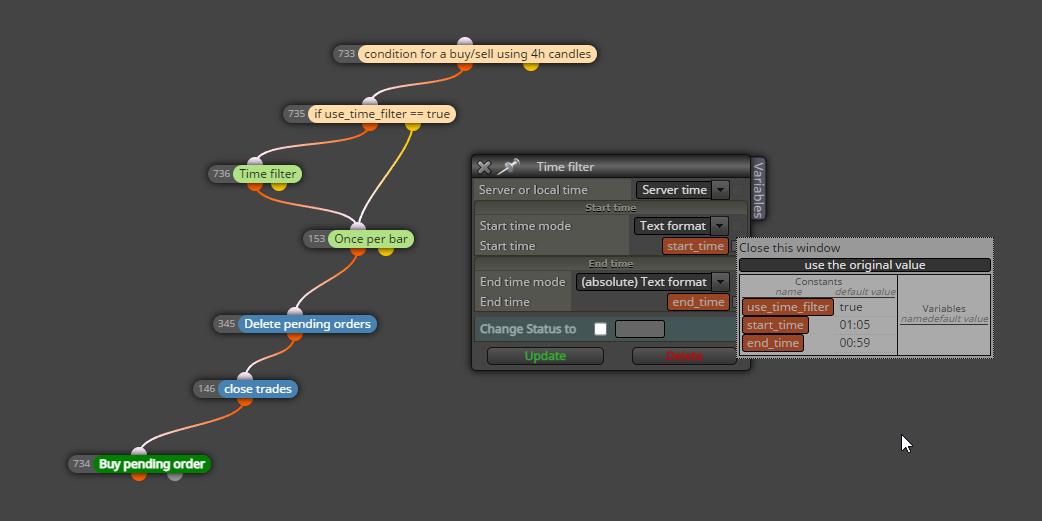This screenshot has width=1042, height=521.
Task: Click the green Update button
Action: (546, 356)
